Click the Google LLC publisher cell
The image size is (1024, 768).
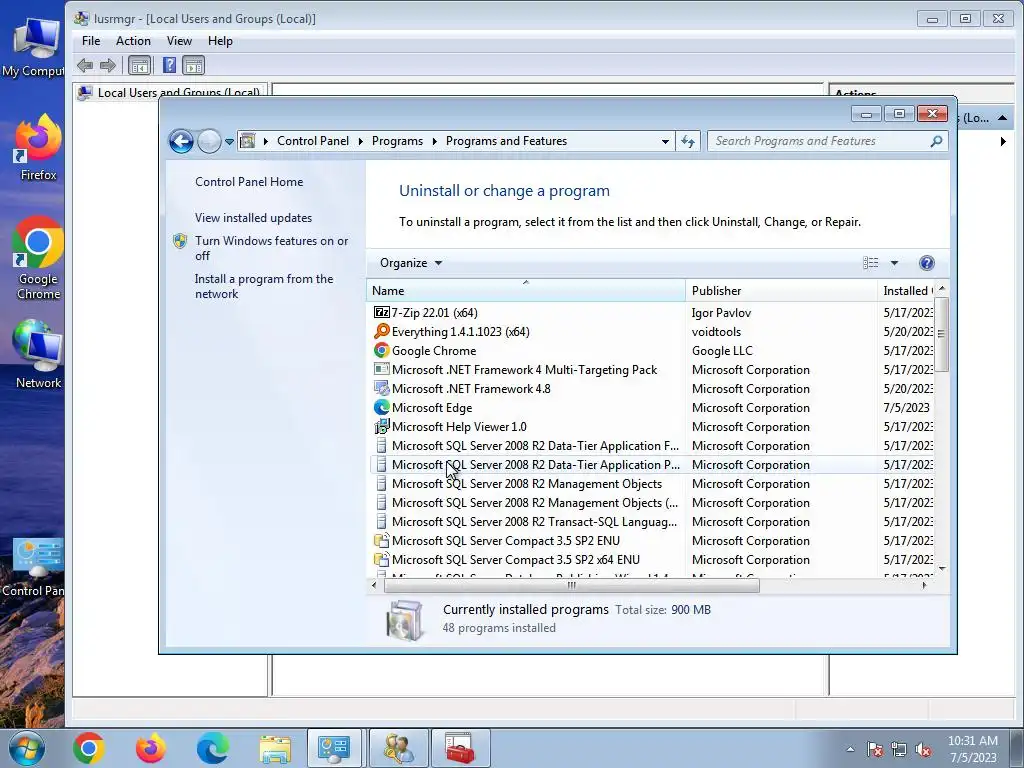722,351
